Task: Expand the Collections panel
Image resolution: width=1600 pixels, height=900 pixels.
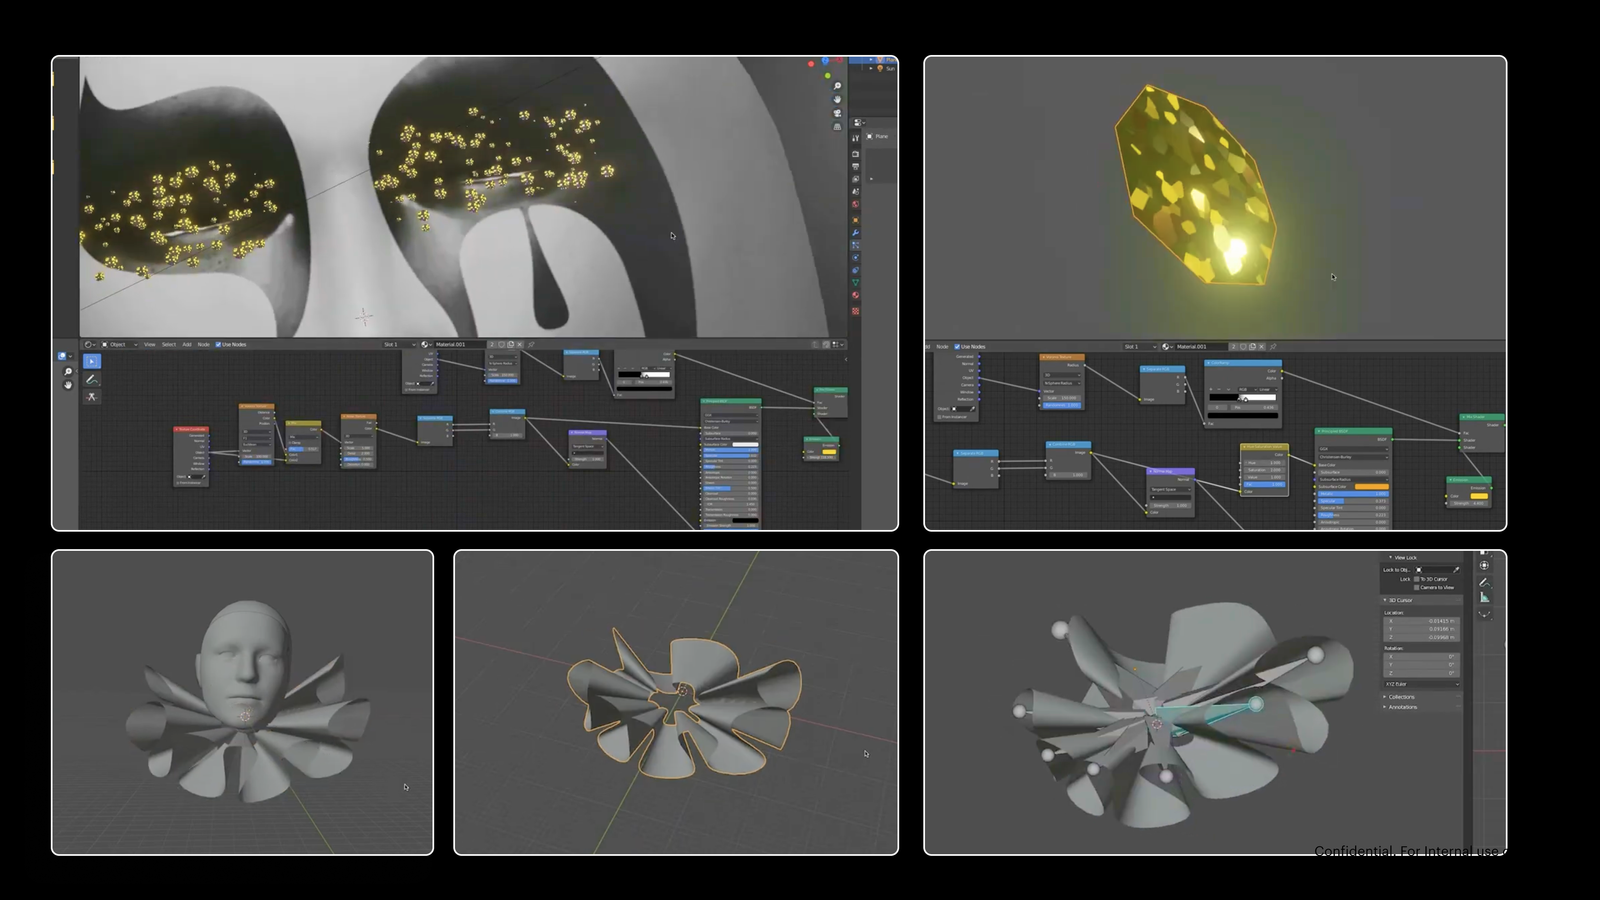Action: pos(1401,697)
